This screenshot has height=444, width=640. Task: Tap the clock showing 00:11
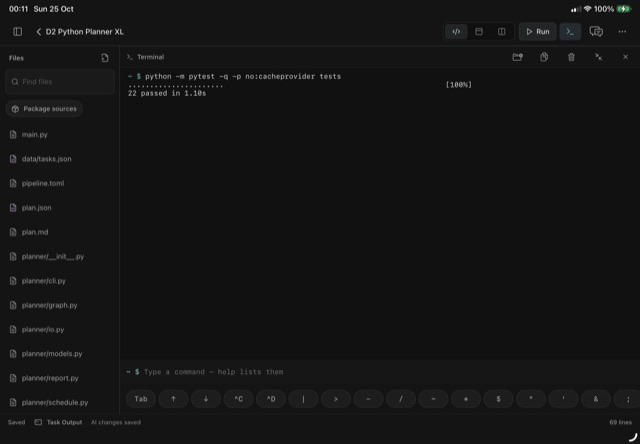coord(18,9)
